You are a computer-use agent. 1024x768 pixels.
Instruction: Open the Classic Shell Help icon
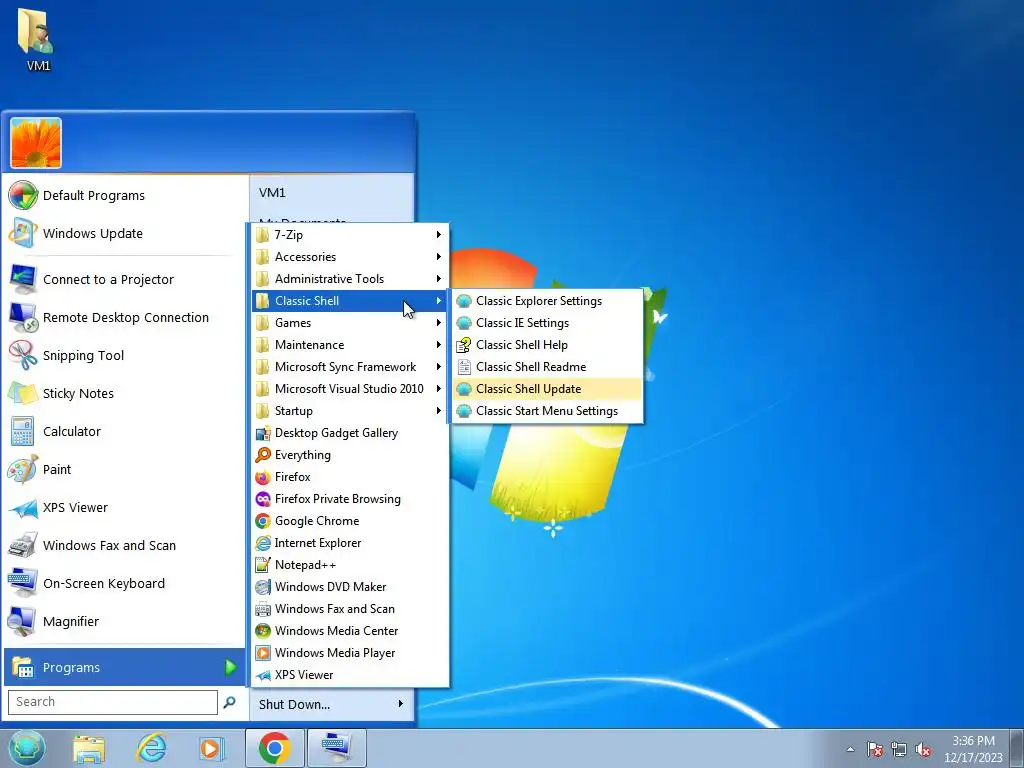point(464,345)
